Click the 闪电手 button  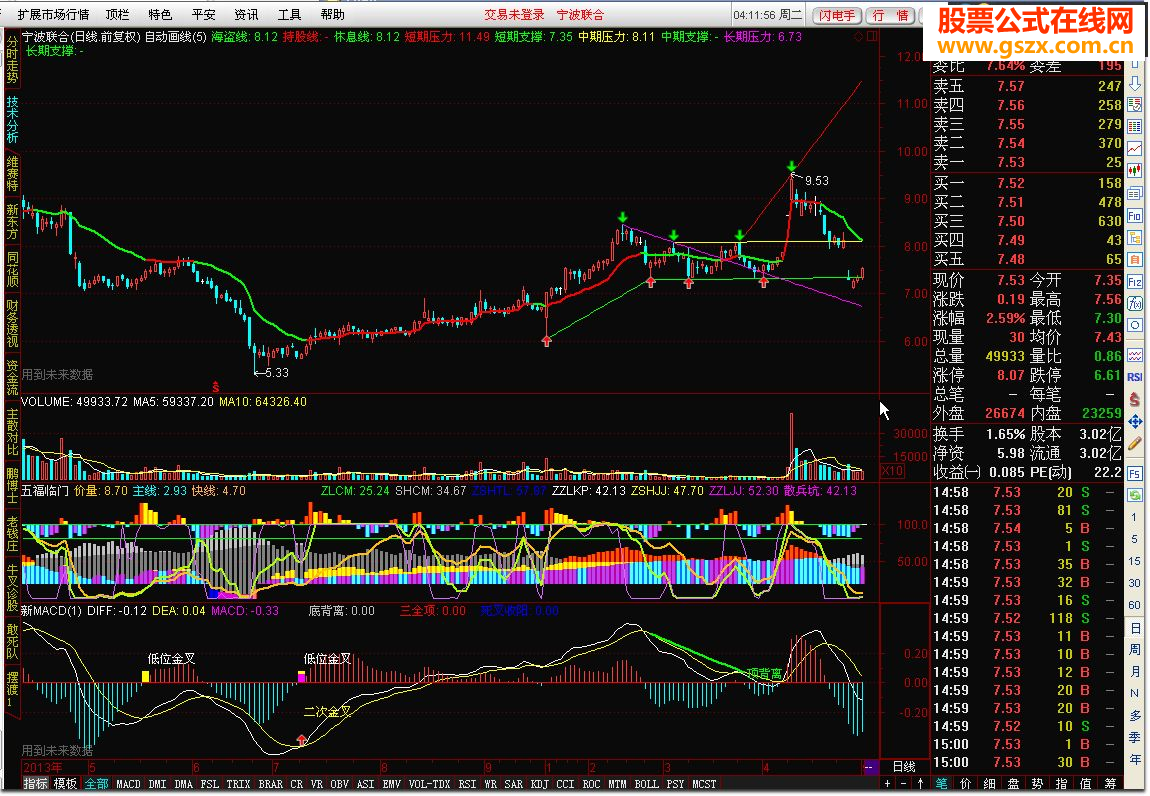point(837,15)
